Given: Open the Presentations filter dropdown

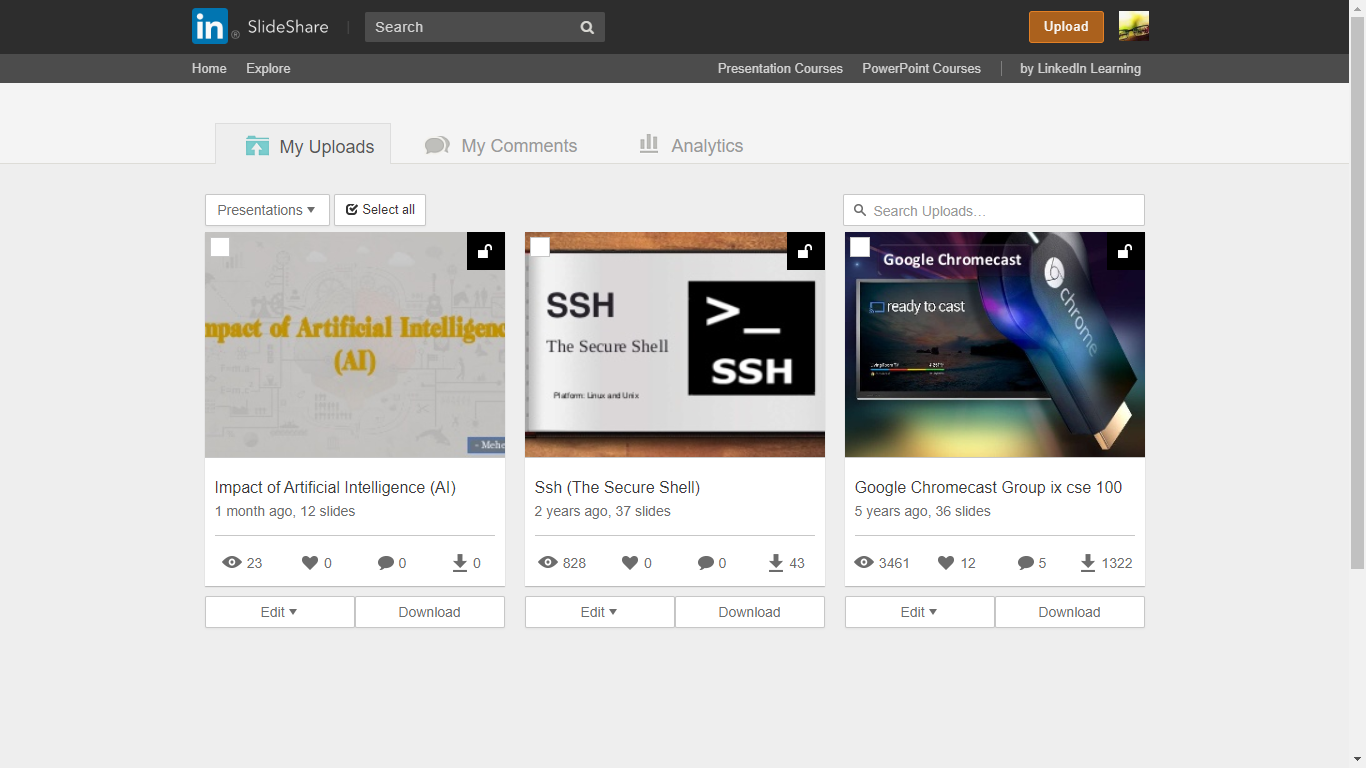Looking at the screenshot, I should tap(267, 210).
